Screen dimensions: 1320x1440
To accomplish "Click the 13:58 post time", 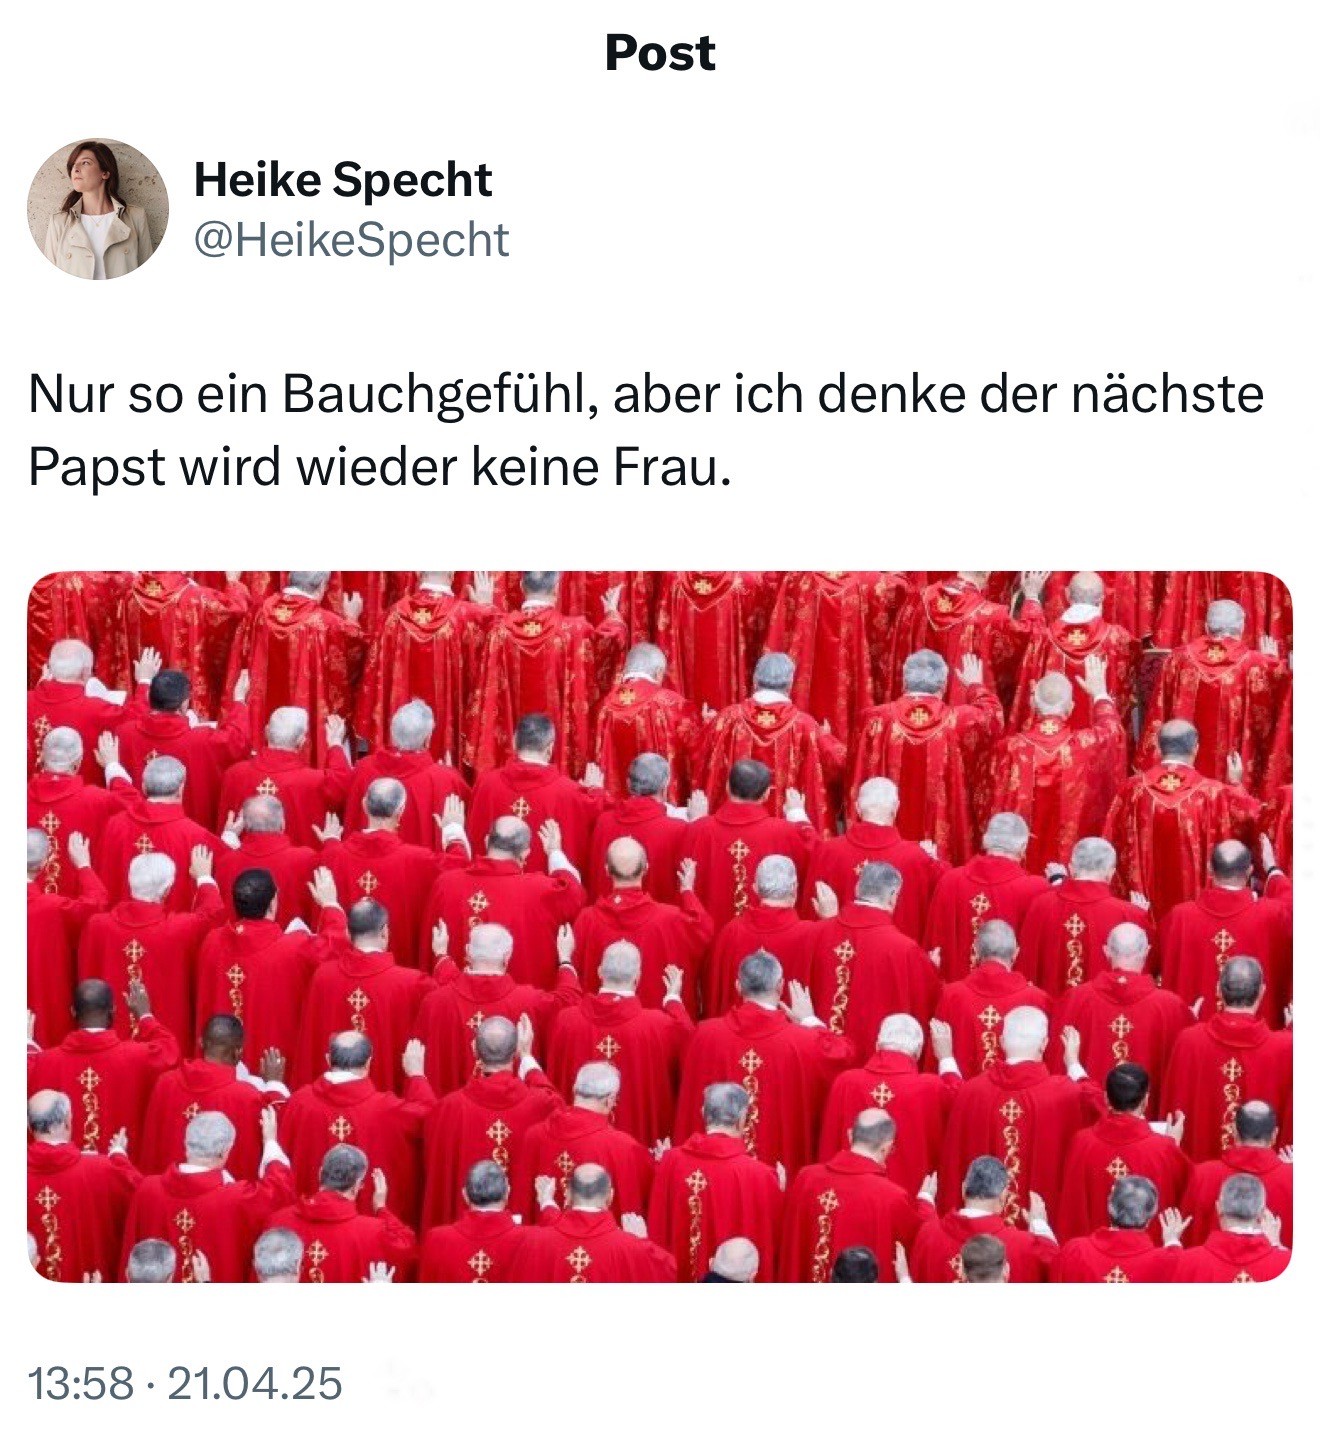I will pyautogui.click(x=80, y=1384).
